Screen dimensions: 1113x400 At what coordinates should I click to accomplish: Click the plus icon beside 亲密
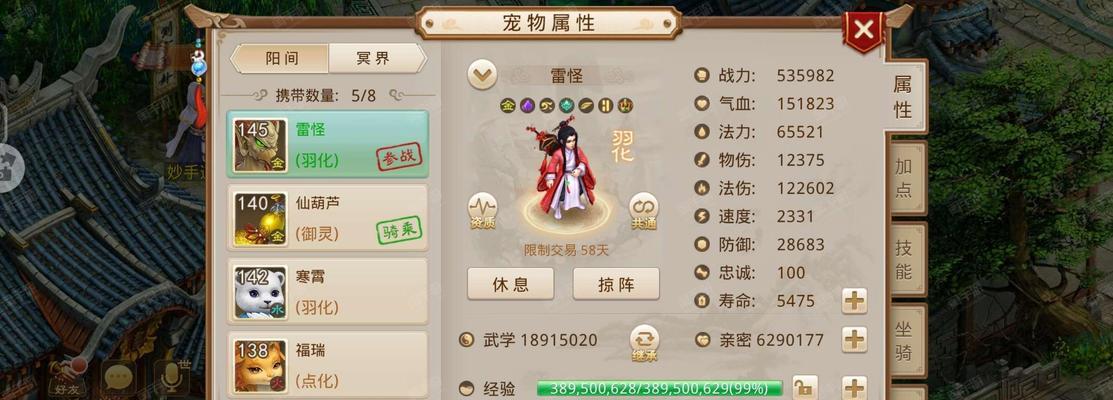(855, 340)
